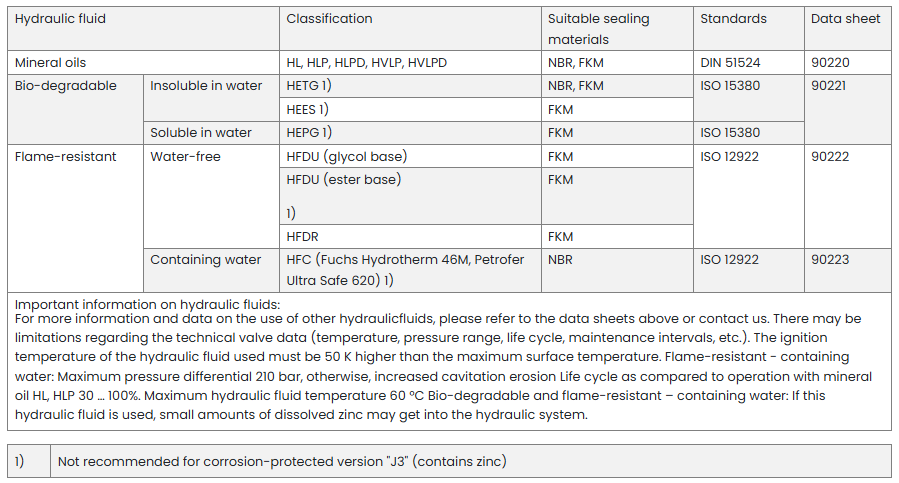This screenshot has height=483, width=899.
Task: Select the Mineral oils row label
Action: click(51, 63)
